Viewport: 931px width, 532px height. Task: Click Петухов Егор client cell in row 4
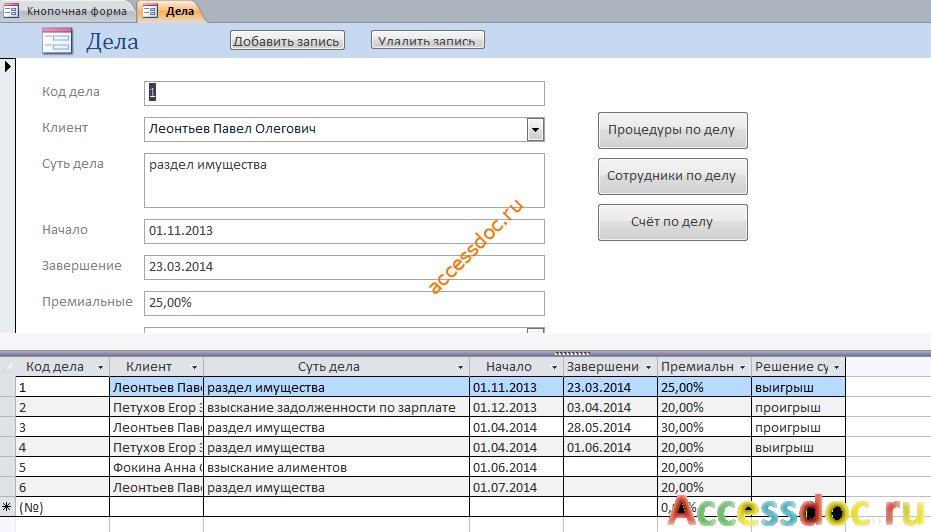(x=157, y=447)
